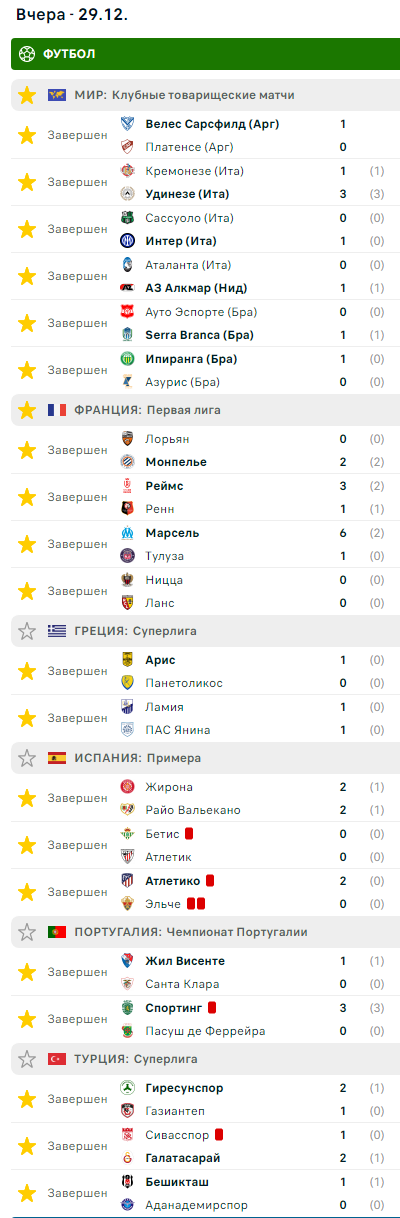Click the Marseille team logo
The width and height of the screenshot is (400, 1218).
[x=127, y=532]
